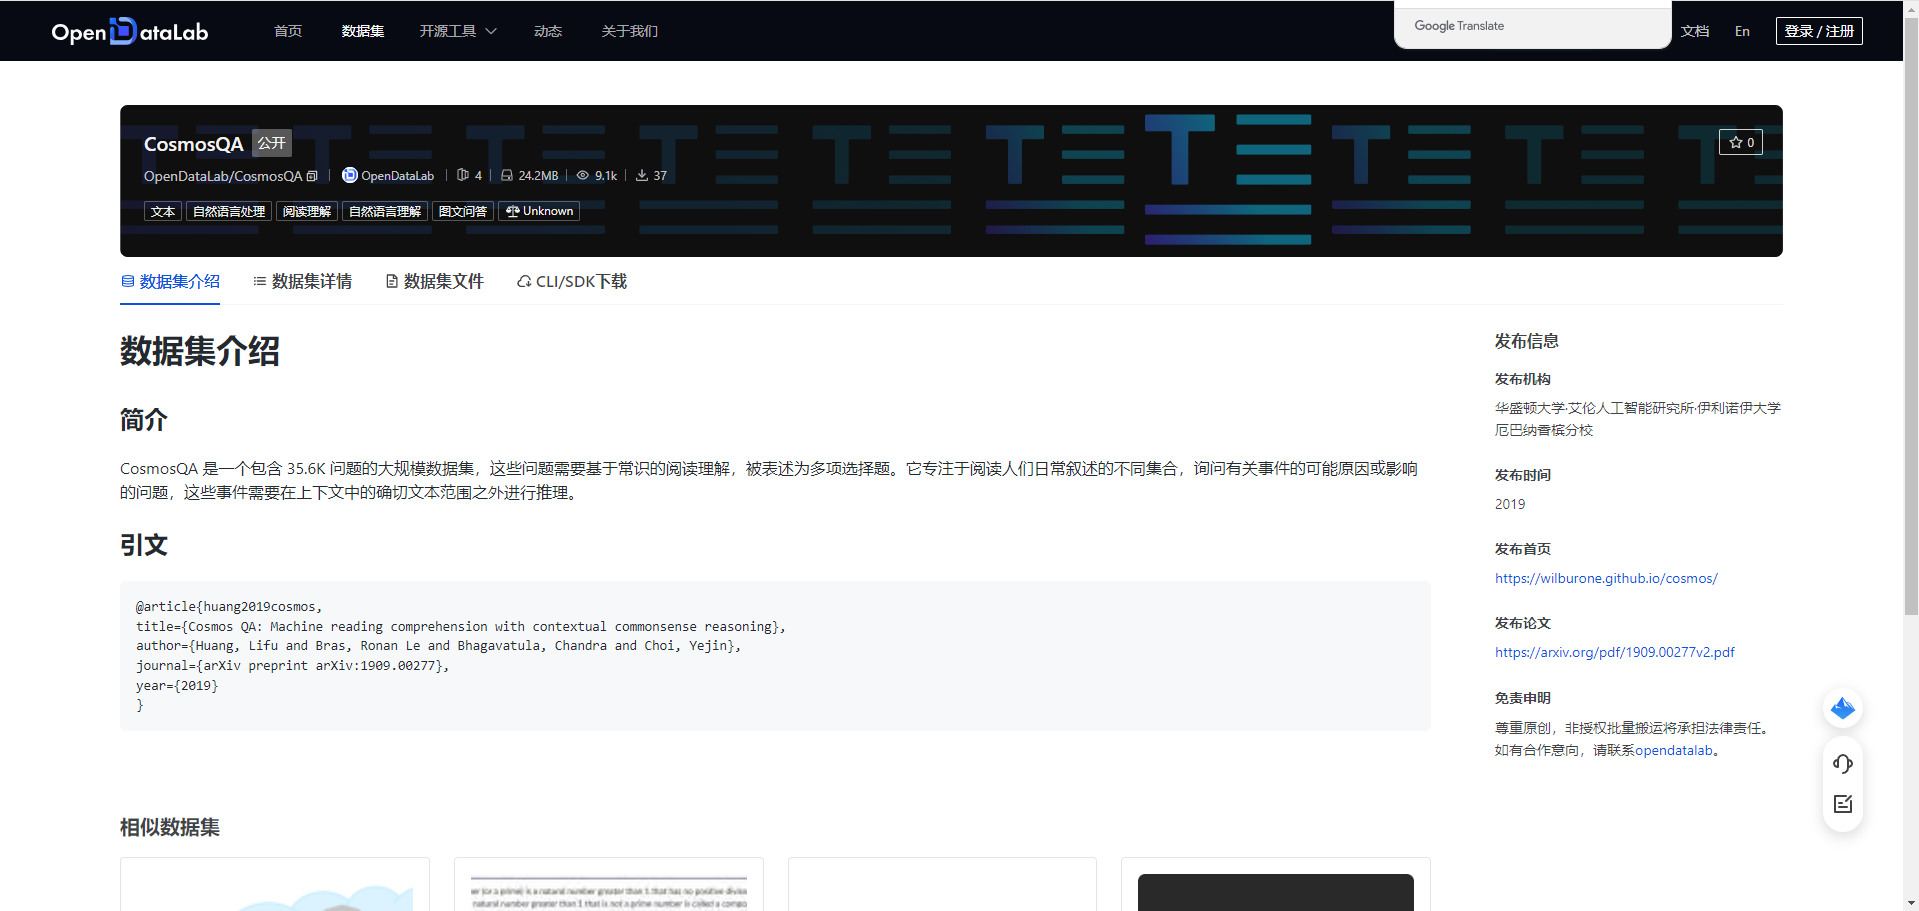Click the 公开 visibility badge

[272, 143]
